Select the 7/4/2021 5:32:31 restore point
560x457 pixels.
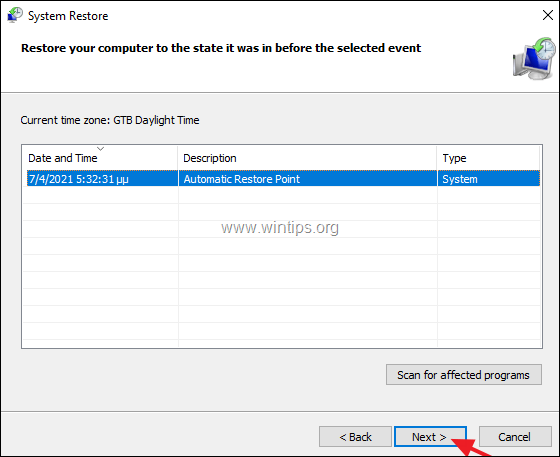tap(283, 179)
